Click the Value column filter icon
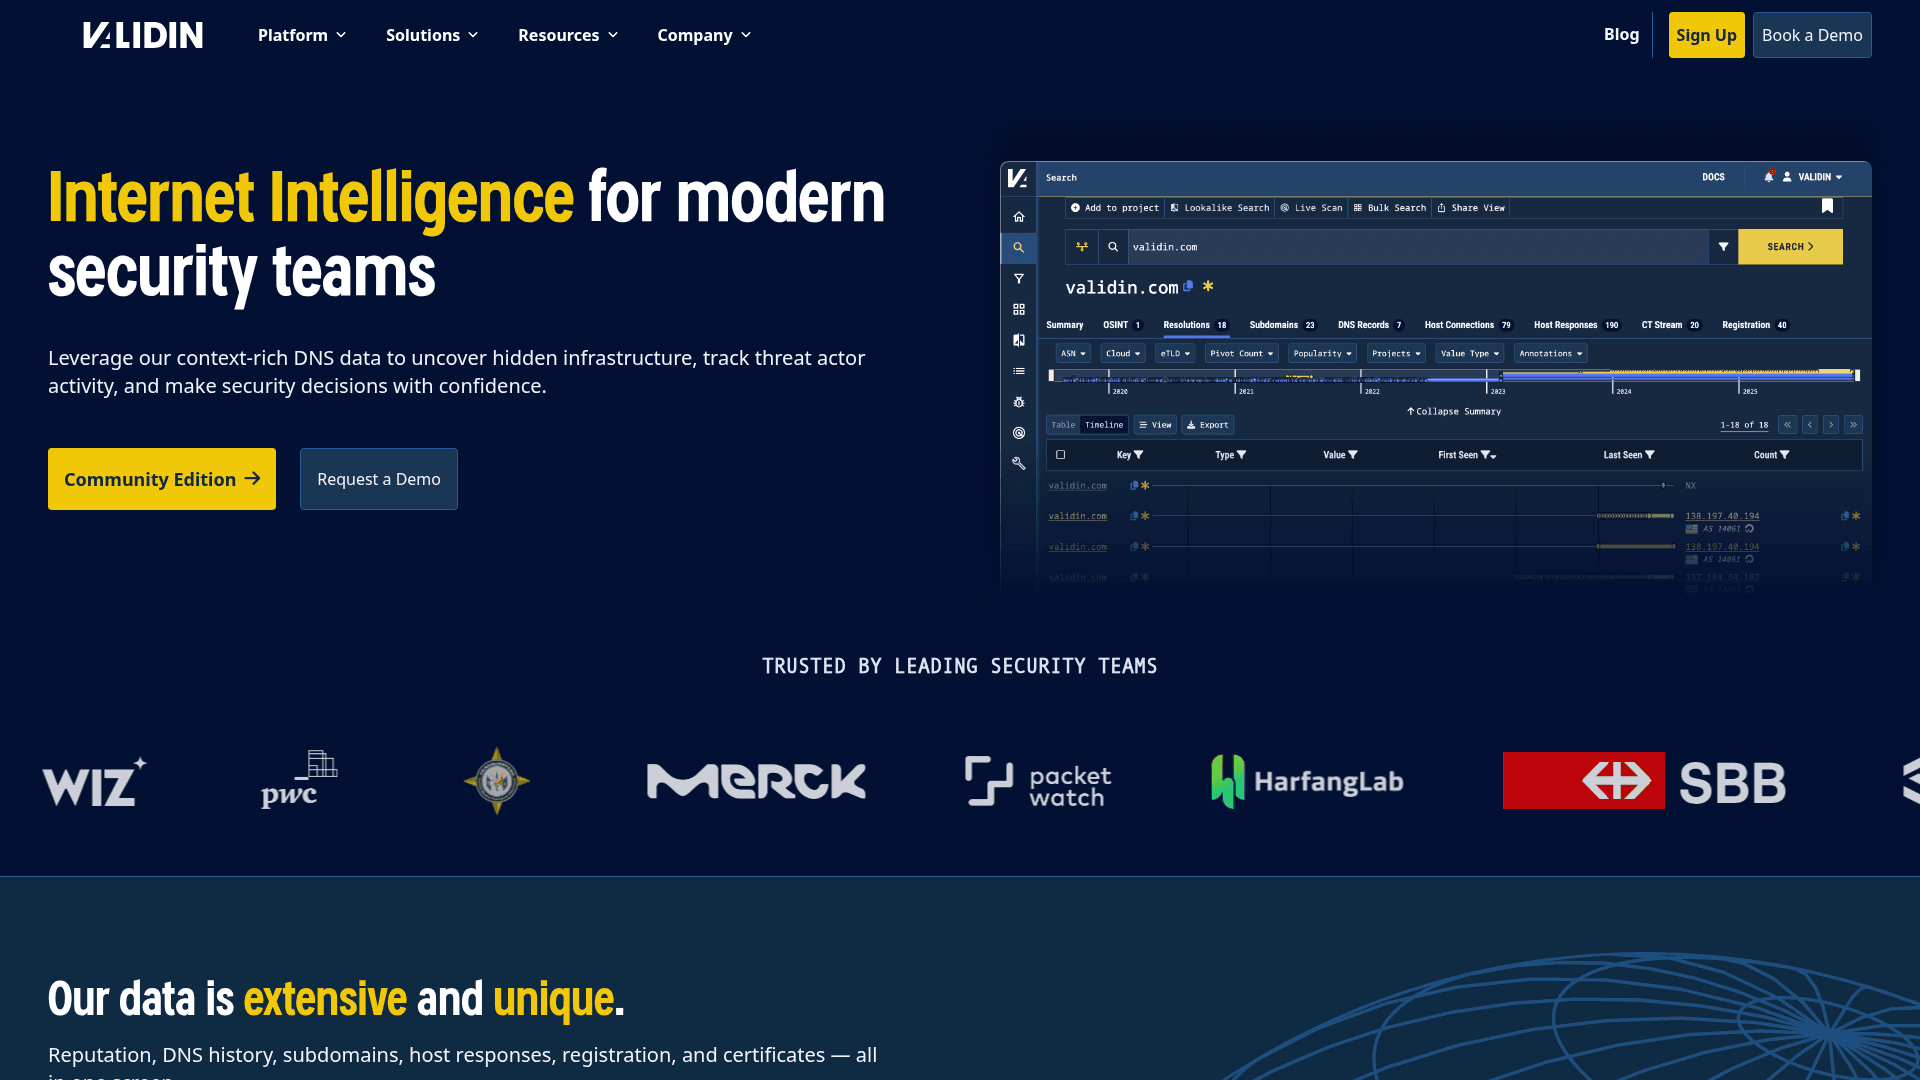Screen dimensions: 1920x1080 (x=1352, y=455)
